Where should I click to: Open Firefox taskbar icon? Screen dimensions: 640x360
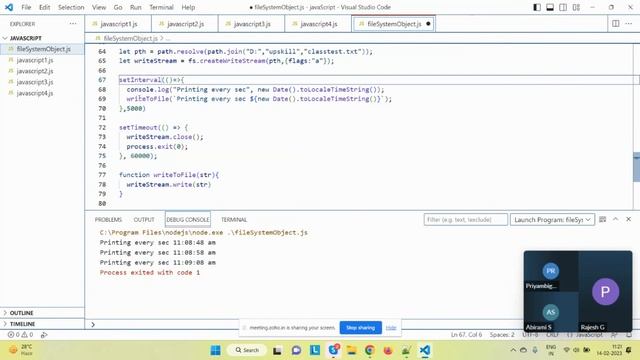point(388,350)
